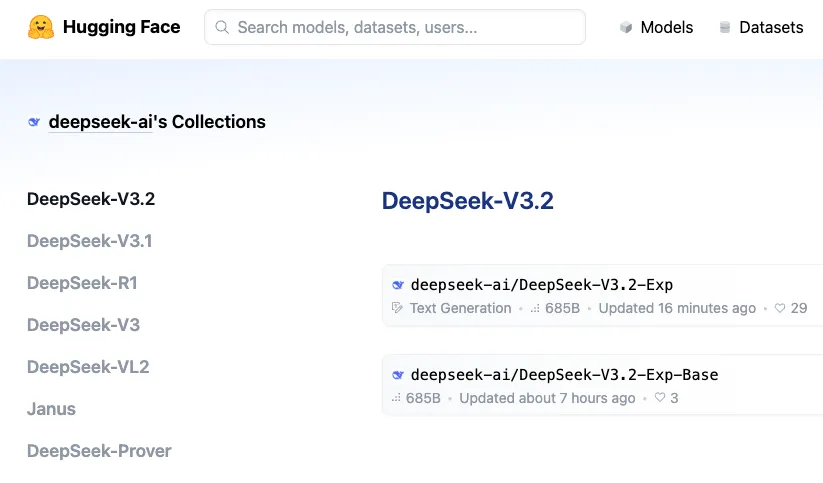Click the Text Generation task icon

[398, 309]
